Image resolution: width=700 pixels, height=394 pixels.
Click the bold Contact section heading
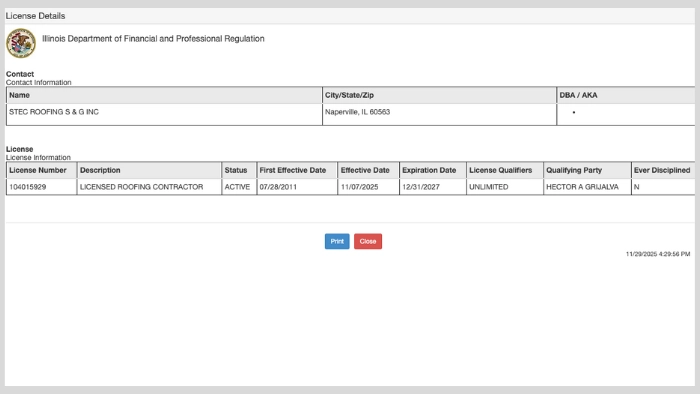20,74
